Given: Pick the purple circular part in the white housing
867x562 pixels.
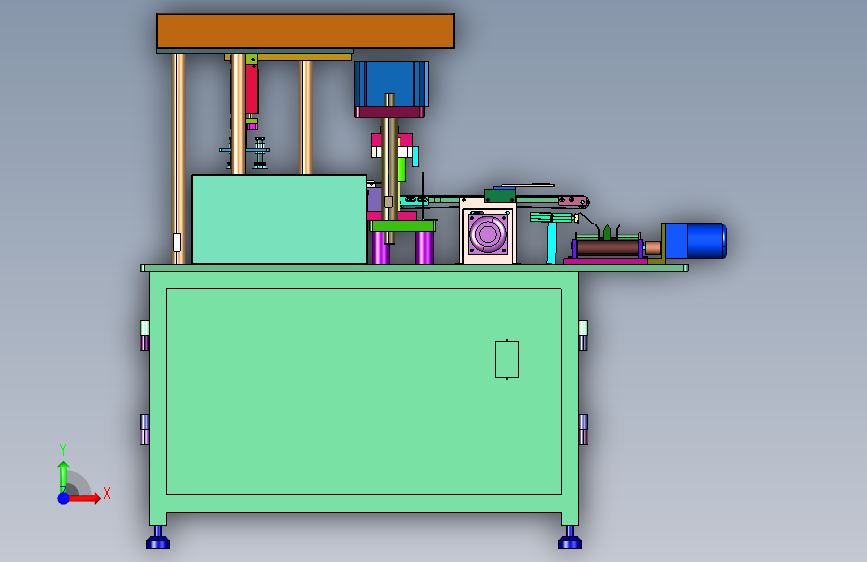Looking at the screenshot, I should (x=487, y=233).
